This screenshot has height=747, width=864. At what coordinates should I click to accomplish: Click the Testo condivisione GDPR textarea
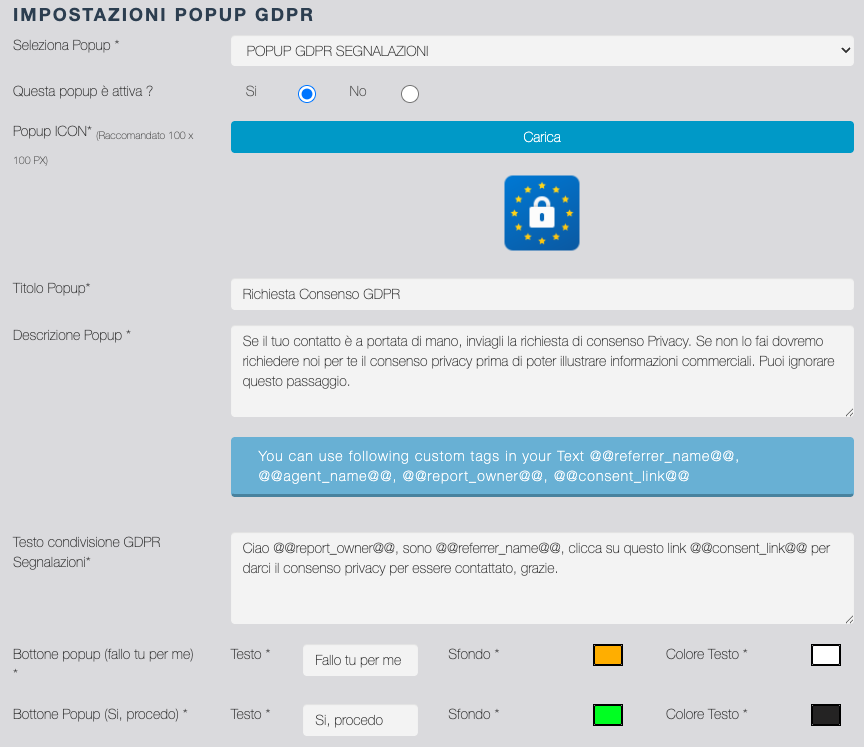[542, 578]
